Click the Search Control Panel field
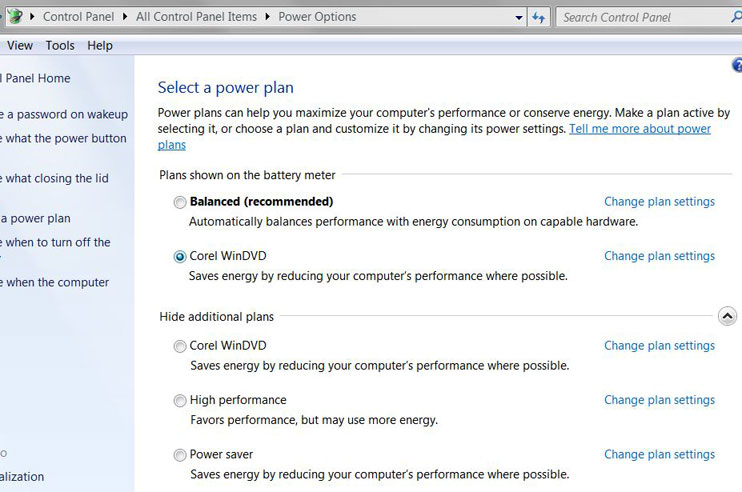 pyautogui.click(x=640, y=17)
